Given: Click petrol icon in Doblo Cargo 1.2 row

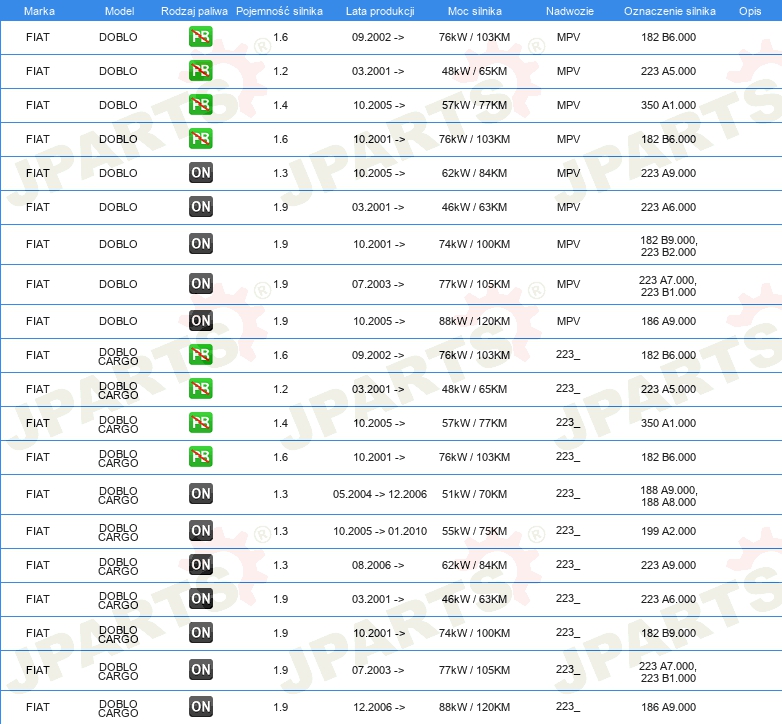Looking at the screenshot, I should pyautogui.click(x=200, y=388).
